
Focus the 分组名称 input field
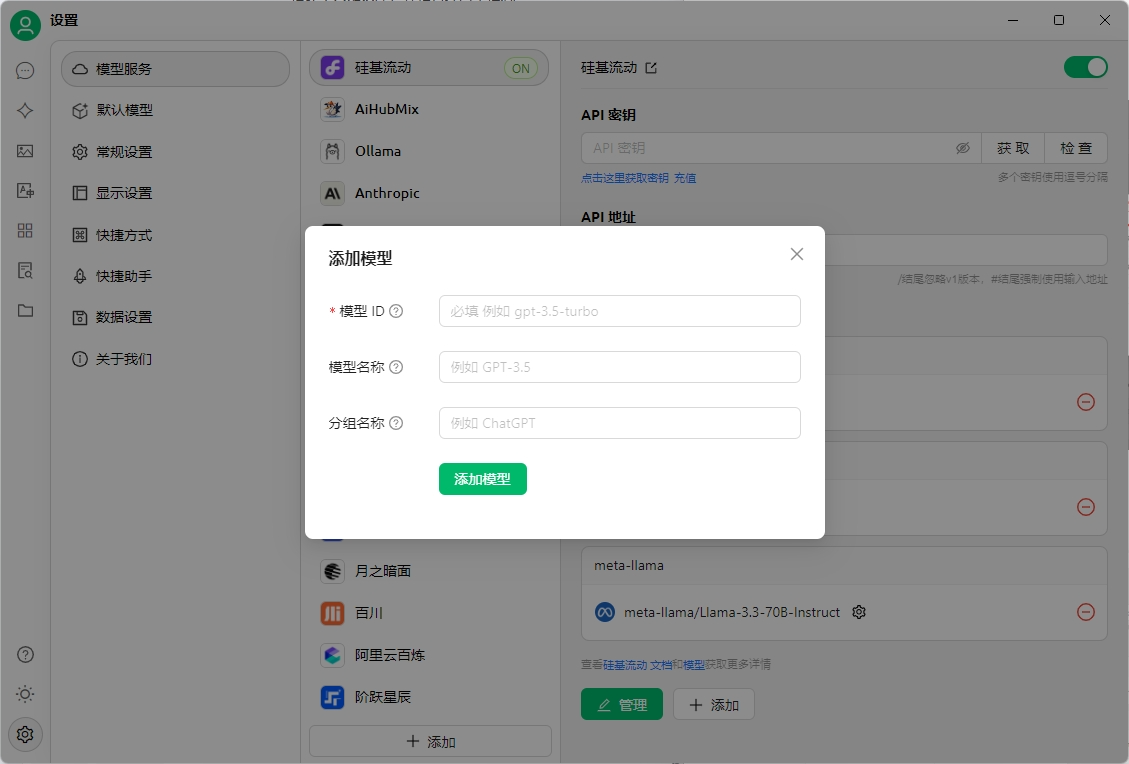click(619, 423)
